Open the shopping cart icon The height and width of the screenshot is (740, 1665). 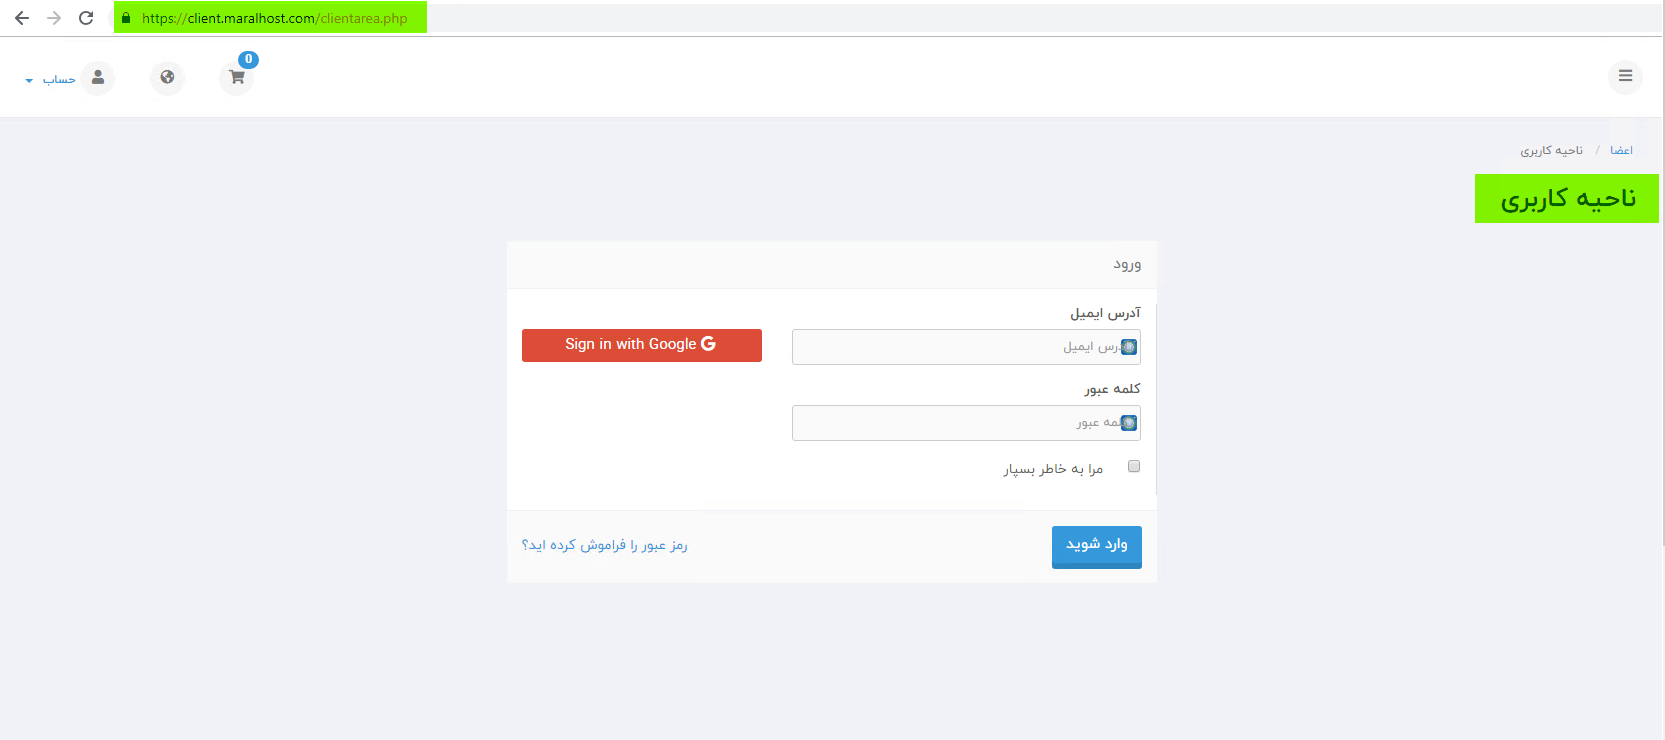(x=237, y=77)
